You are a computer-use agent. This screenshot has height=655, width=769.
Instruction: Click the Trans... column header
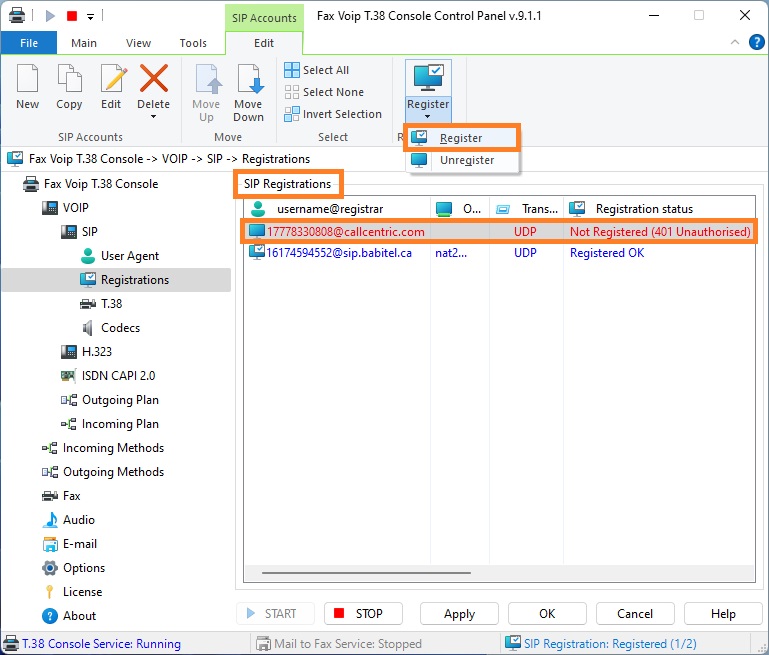point(526,209)
